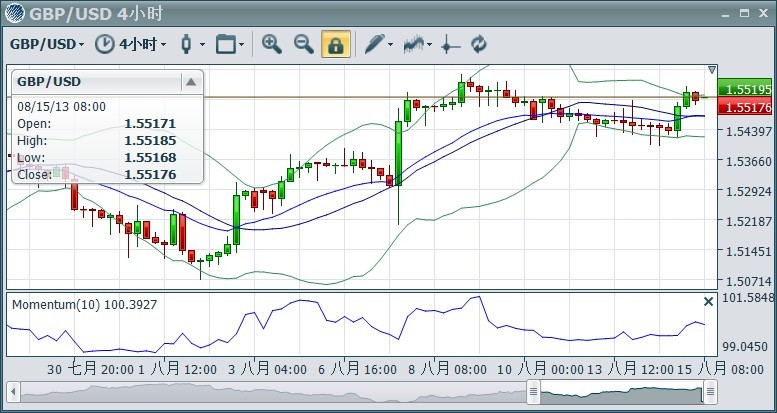Select the candlestick chart type icon
This screenshot has width=777, height=413.
[x=186, y=44]
